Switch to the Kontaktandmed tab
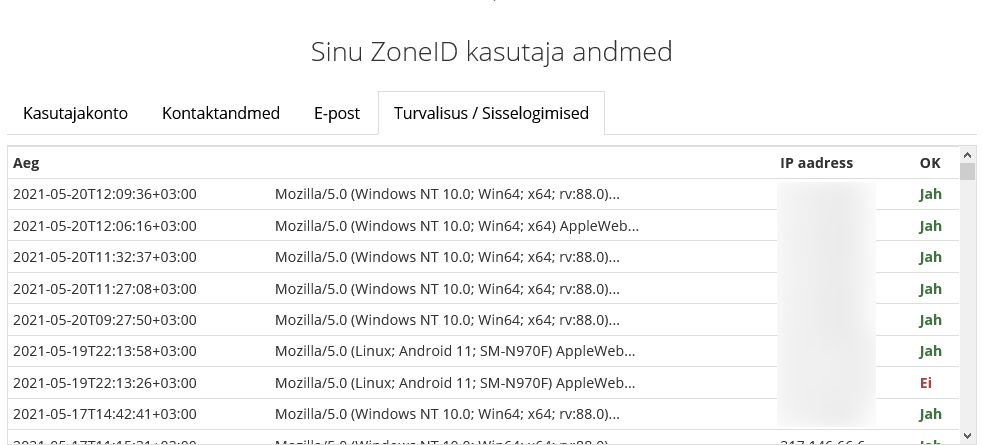This screenshot has width=983, height=445. point(221,113)
